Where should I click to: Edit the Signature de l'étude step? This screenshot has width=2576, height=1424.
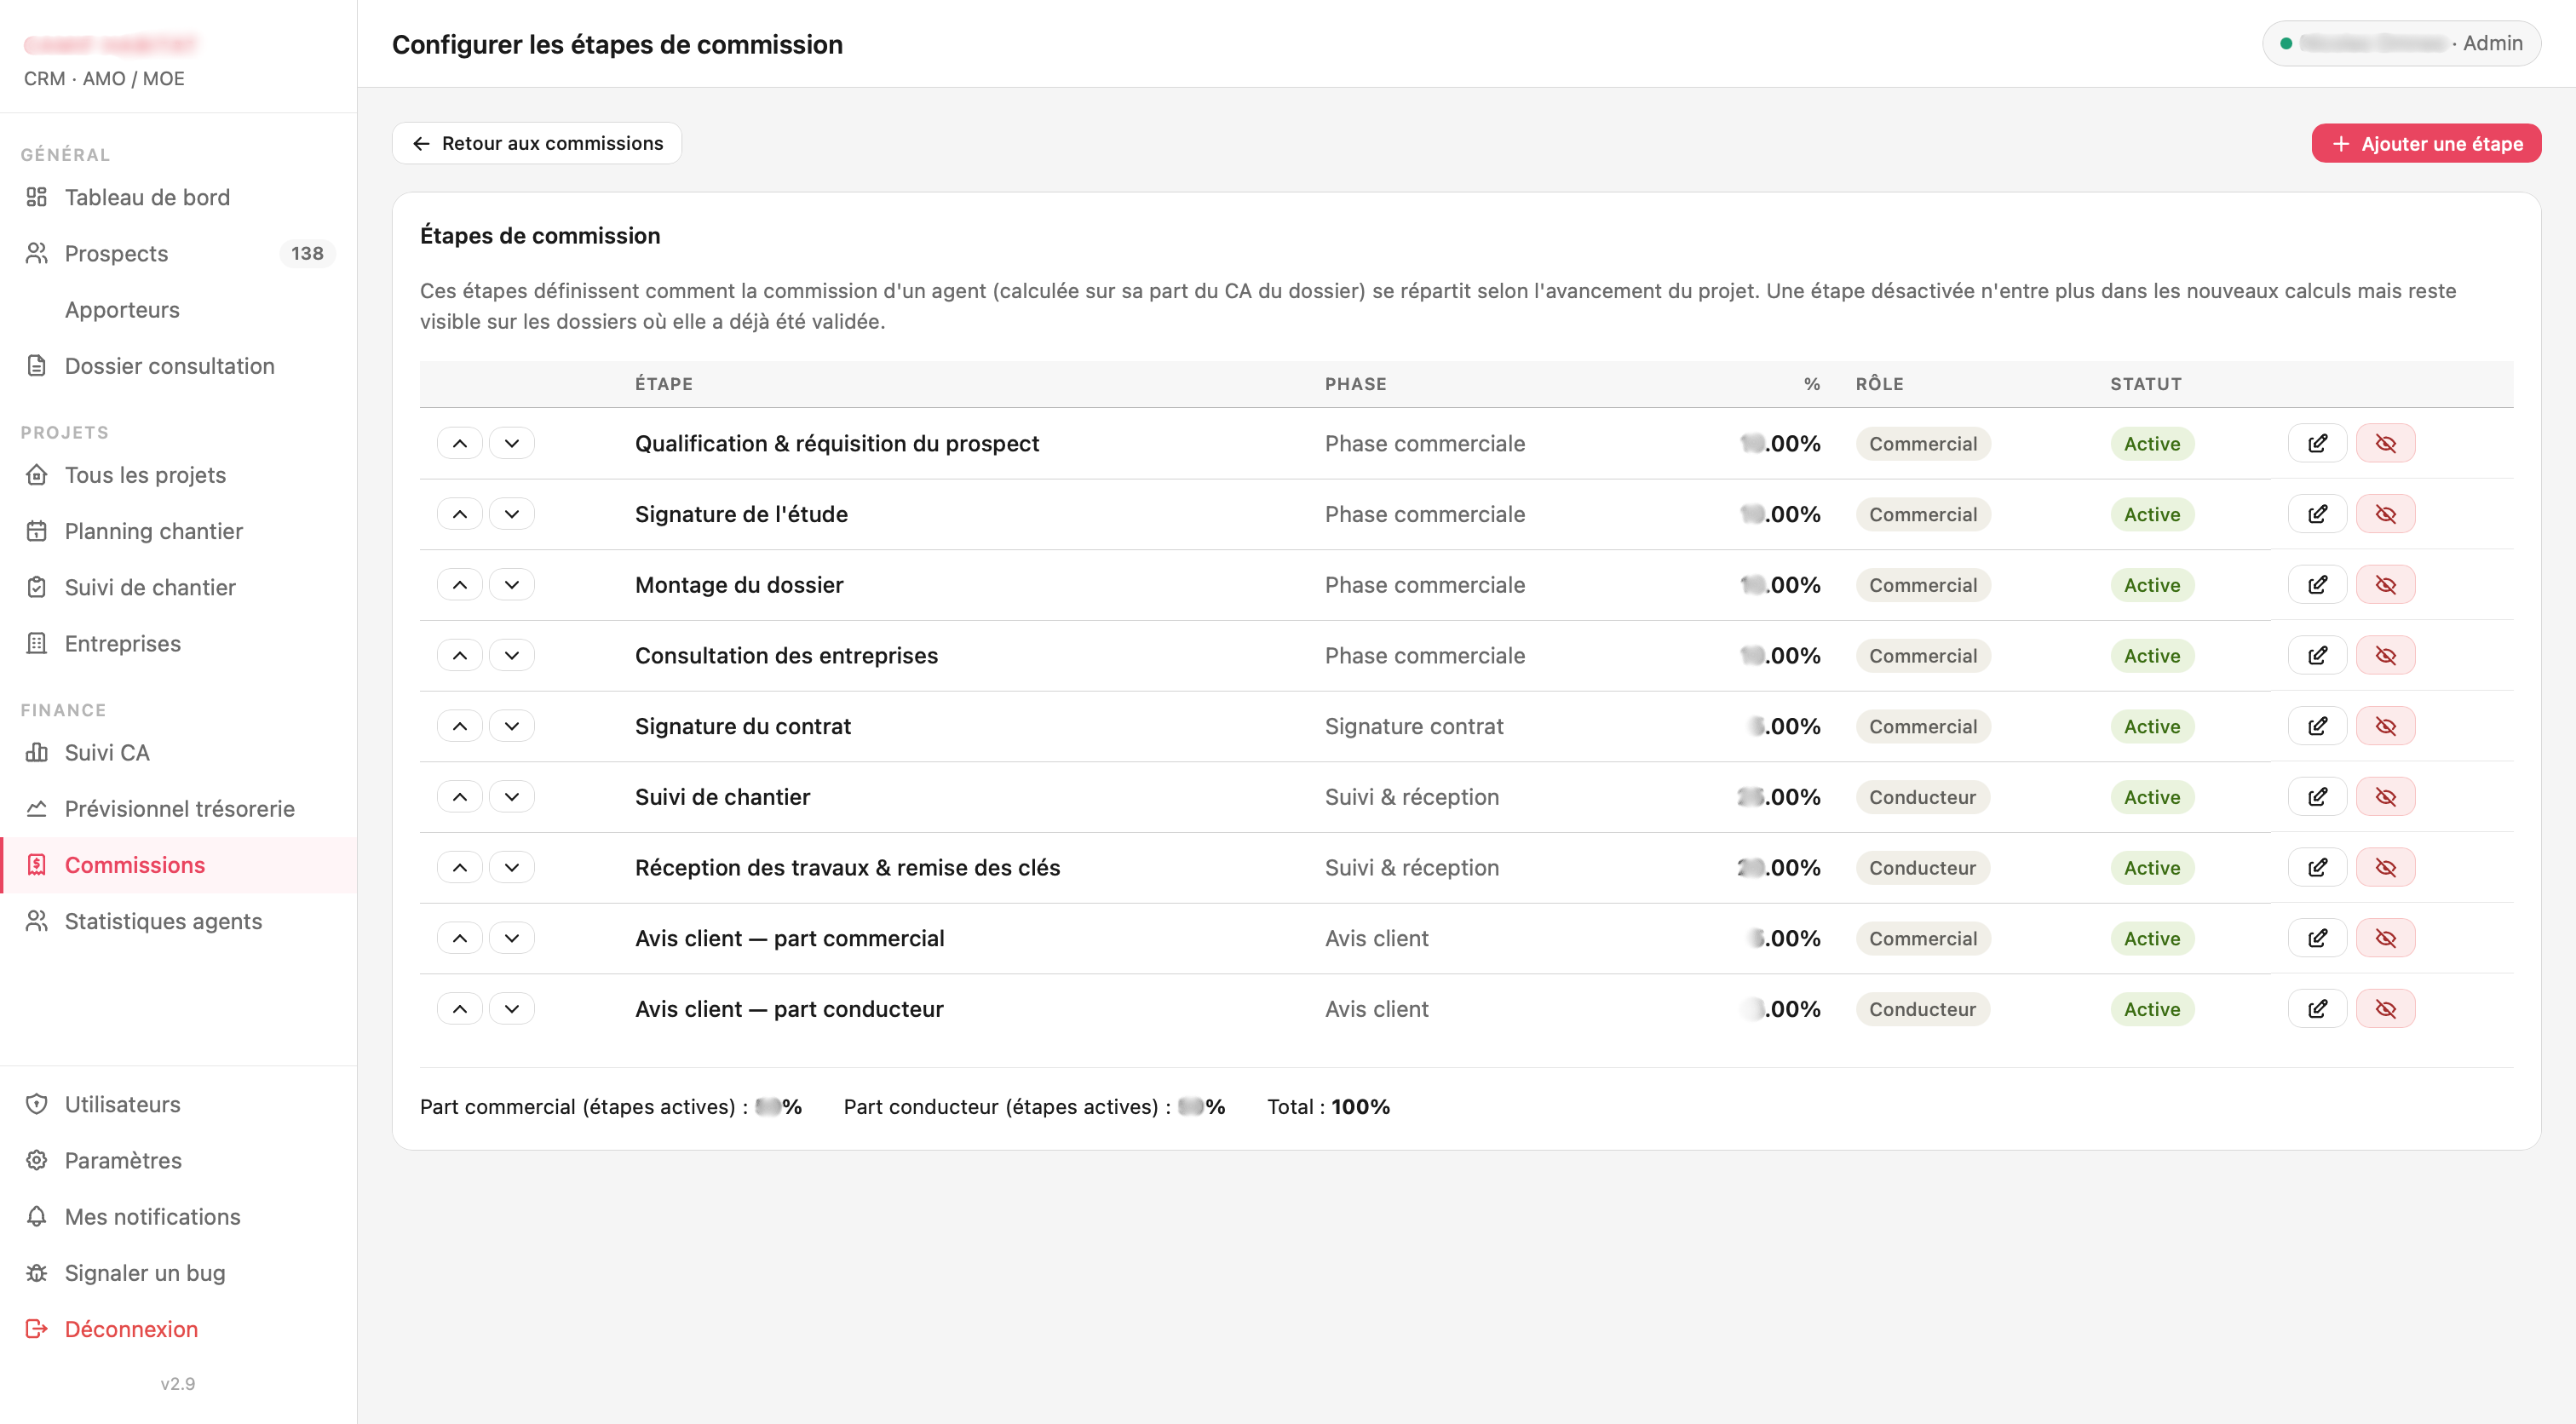pos(2317,514)
